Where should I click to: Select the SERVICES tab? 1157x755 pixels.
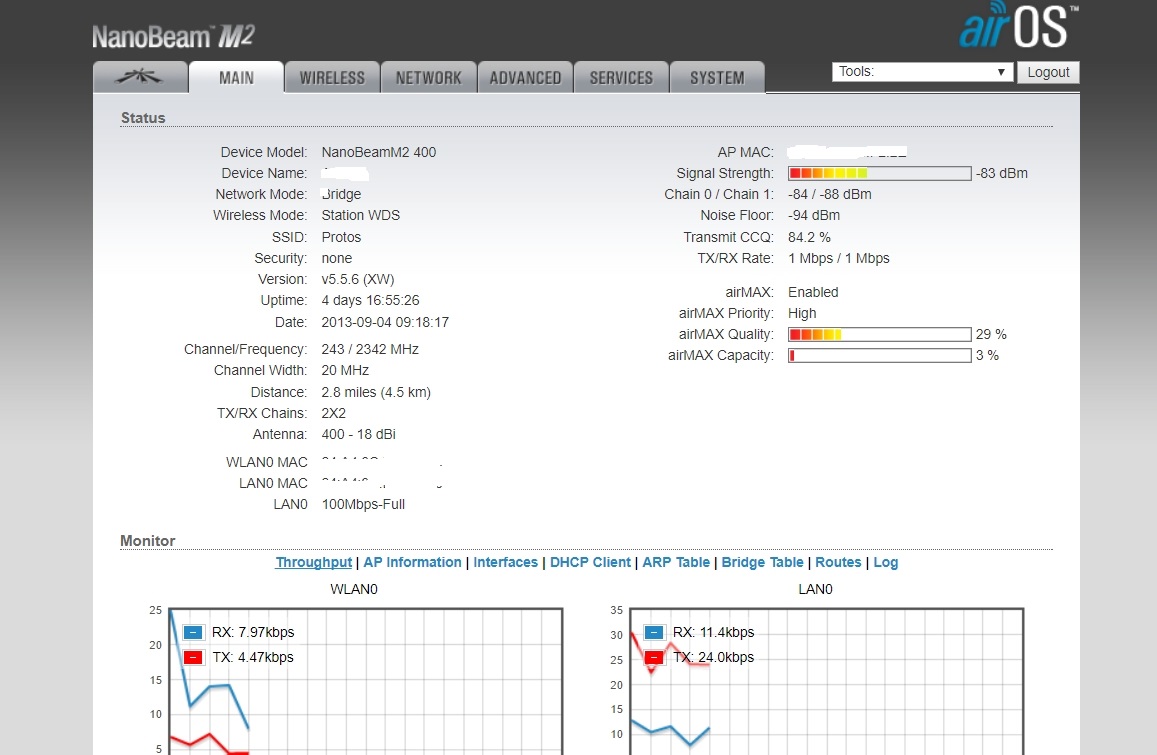point(621,77)
